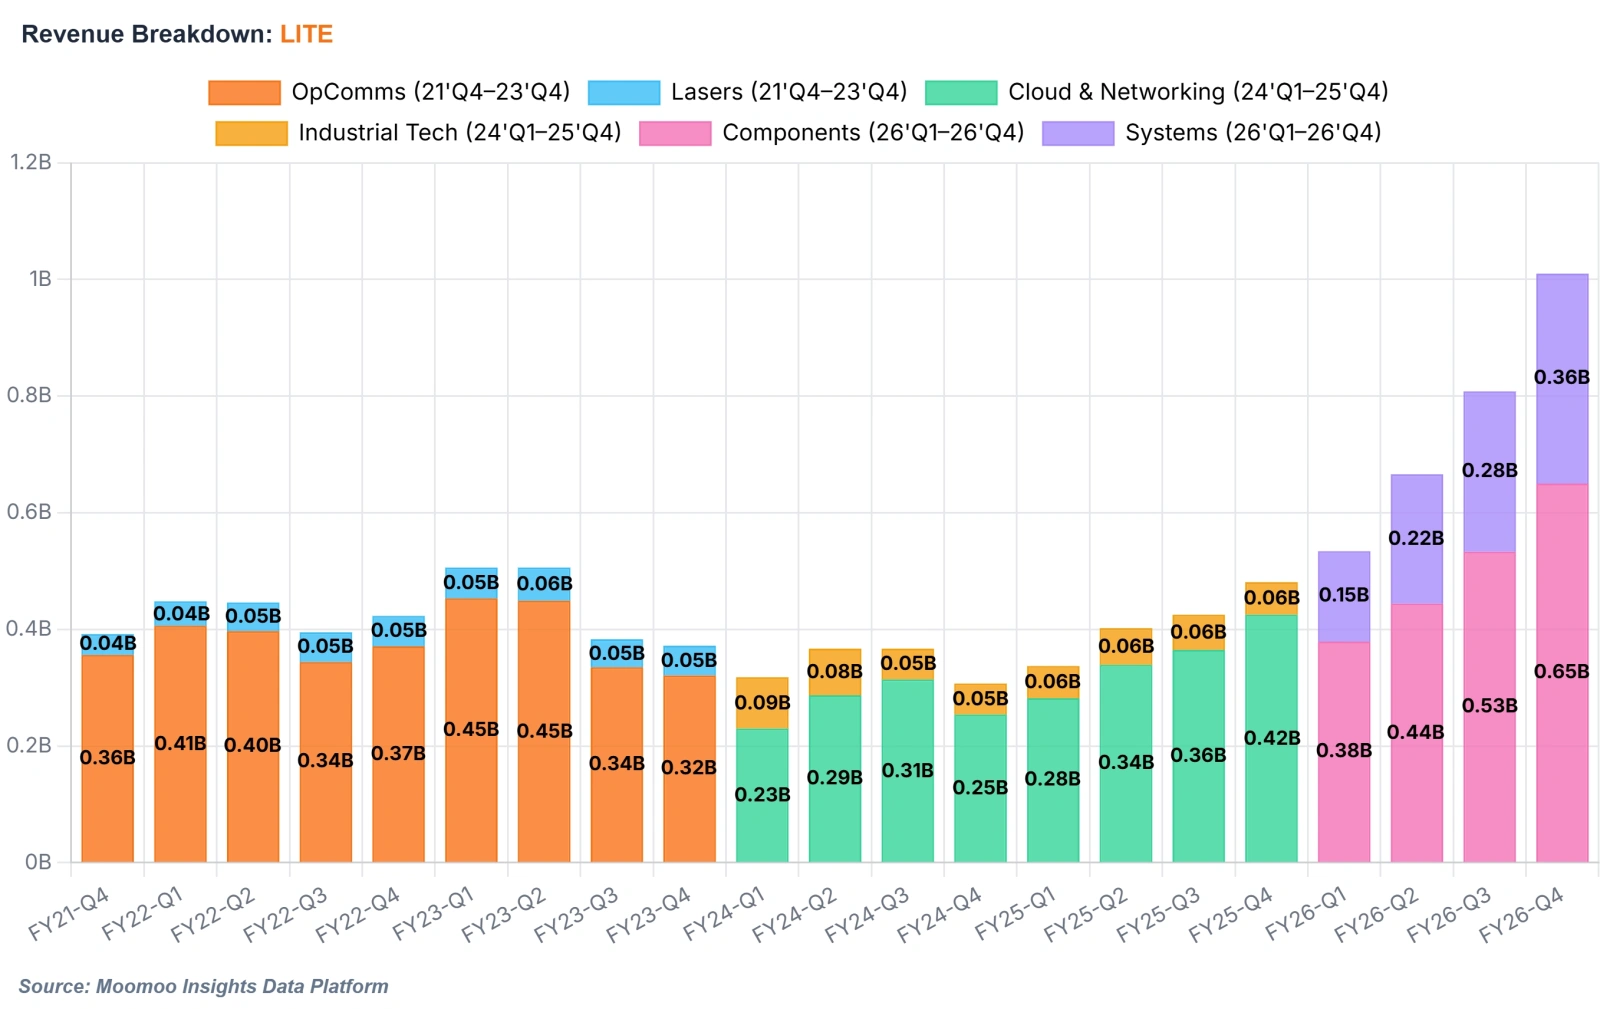Select the orange OpComms segment in FY21-Q4 bar
The image size is (1600, 1009).
click(108, 758)
